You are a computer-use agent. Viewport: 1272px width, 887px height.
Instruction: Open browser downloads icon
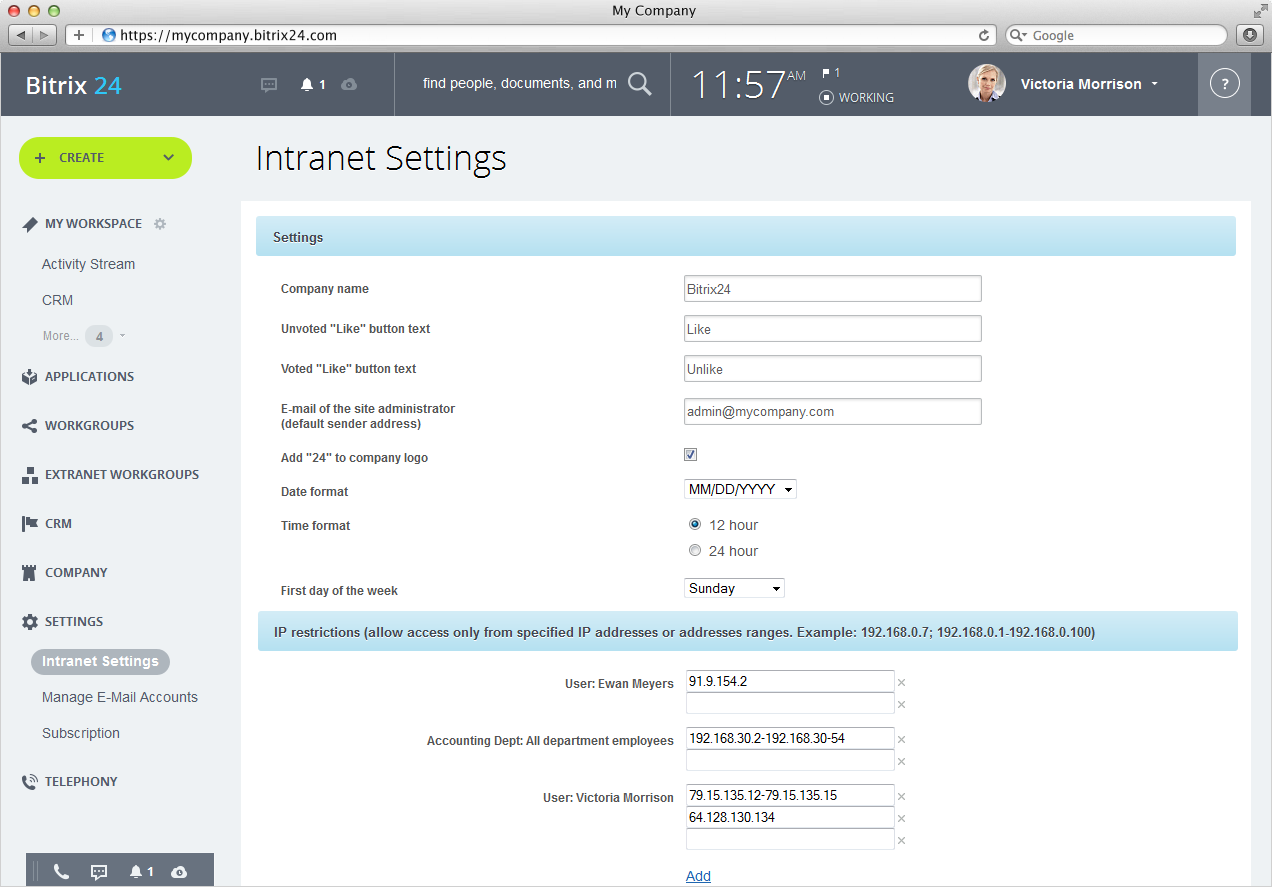pyautogui.click(x=1249, y=35)
